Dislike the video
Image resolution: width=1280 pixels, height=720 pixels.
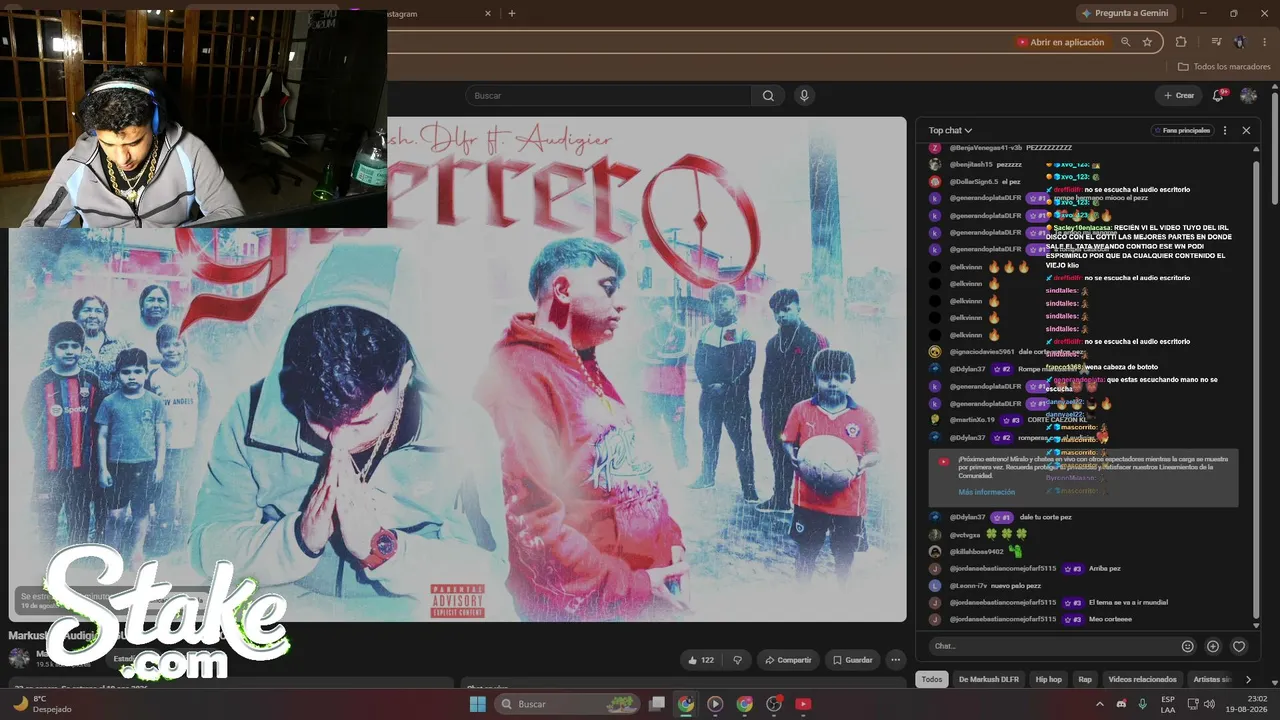pos(738,660)
